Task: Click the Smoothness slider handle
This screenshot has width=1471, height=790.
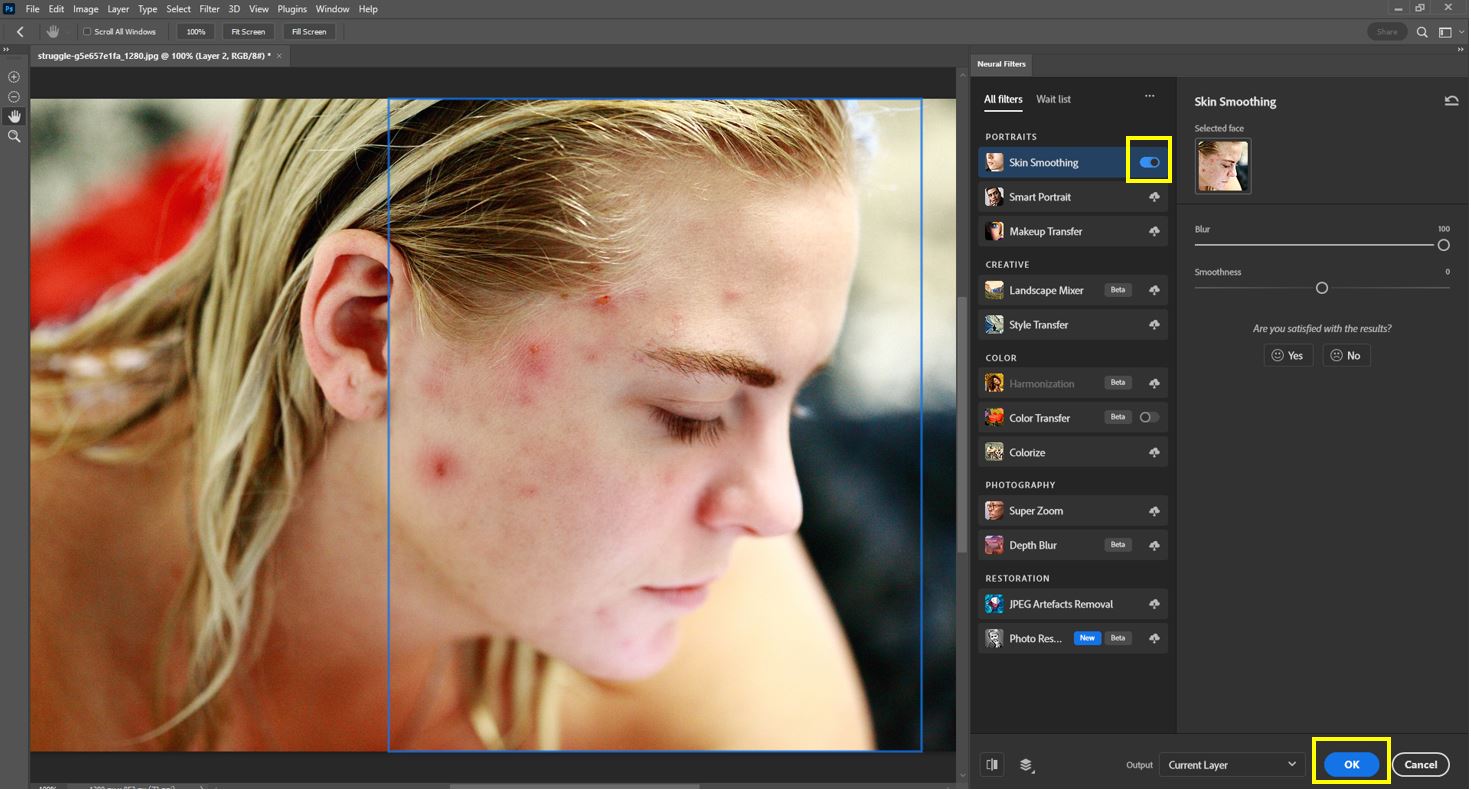Action: coord(1322,288)
